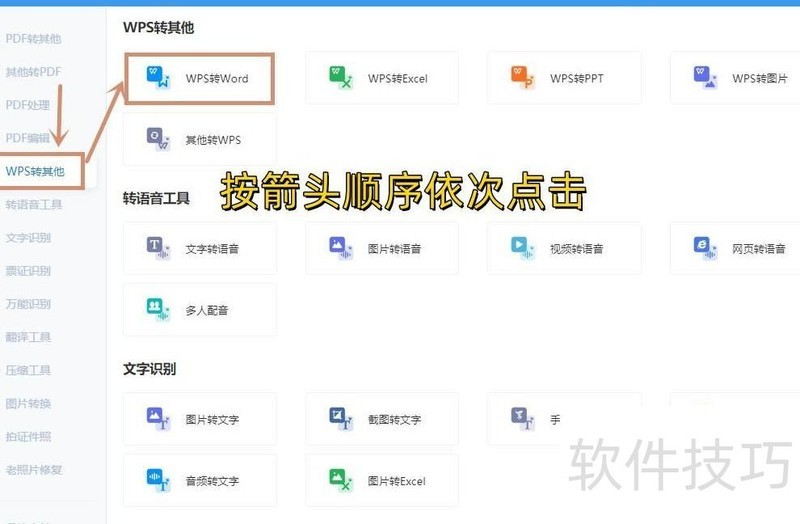Select WPS转其他 sidebar category
This screenshot has height=524, width=800.
pos(35,171)
